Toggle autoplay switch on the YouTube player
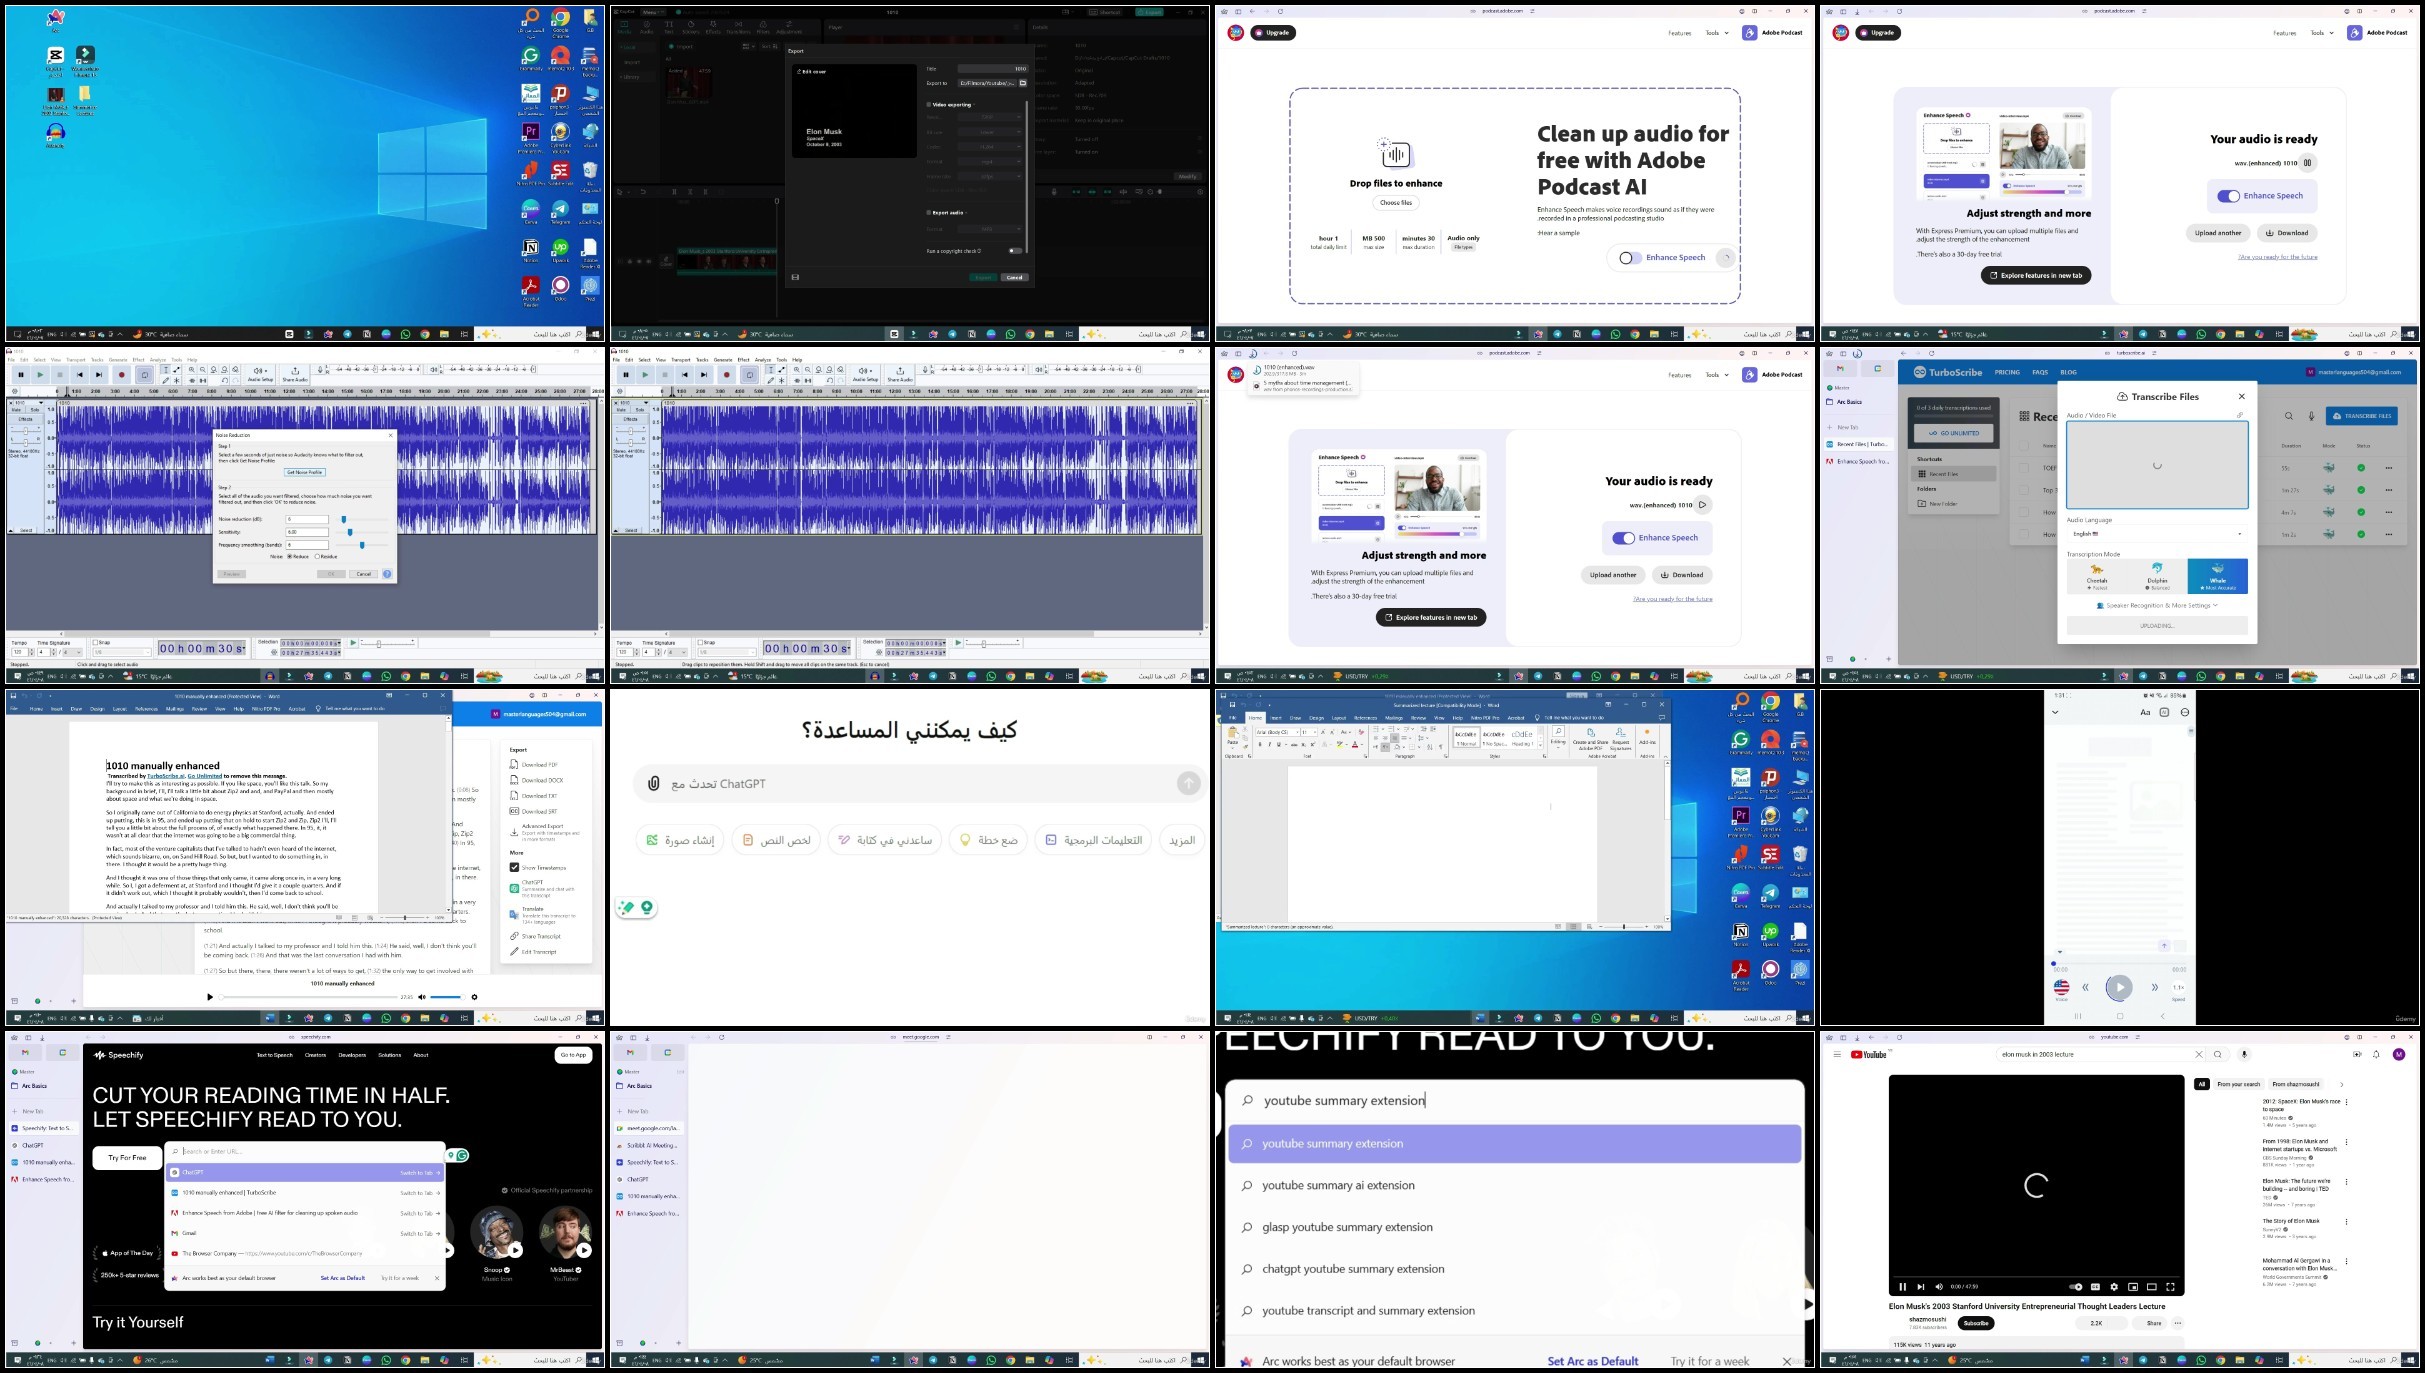The height and width of the screenshot is (1373, 2425). point(2075,1287)
